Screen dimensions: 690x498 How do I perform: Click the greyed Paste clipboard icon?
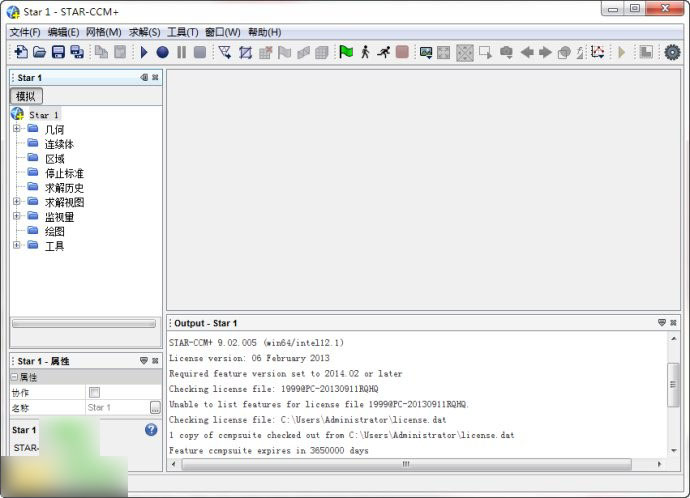tap(120, 52)
